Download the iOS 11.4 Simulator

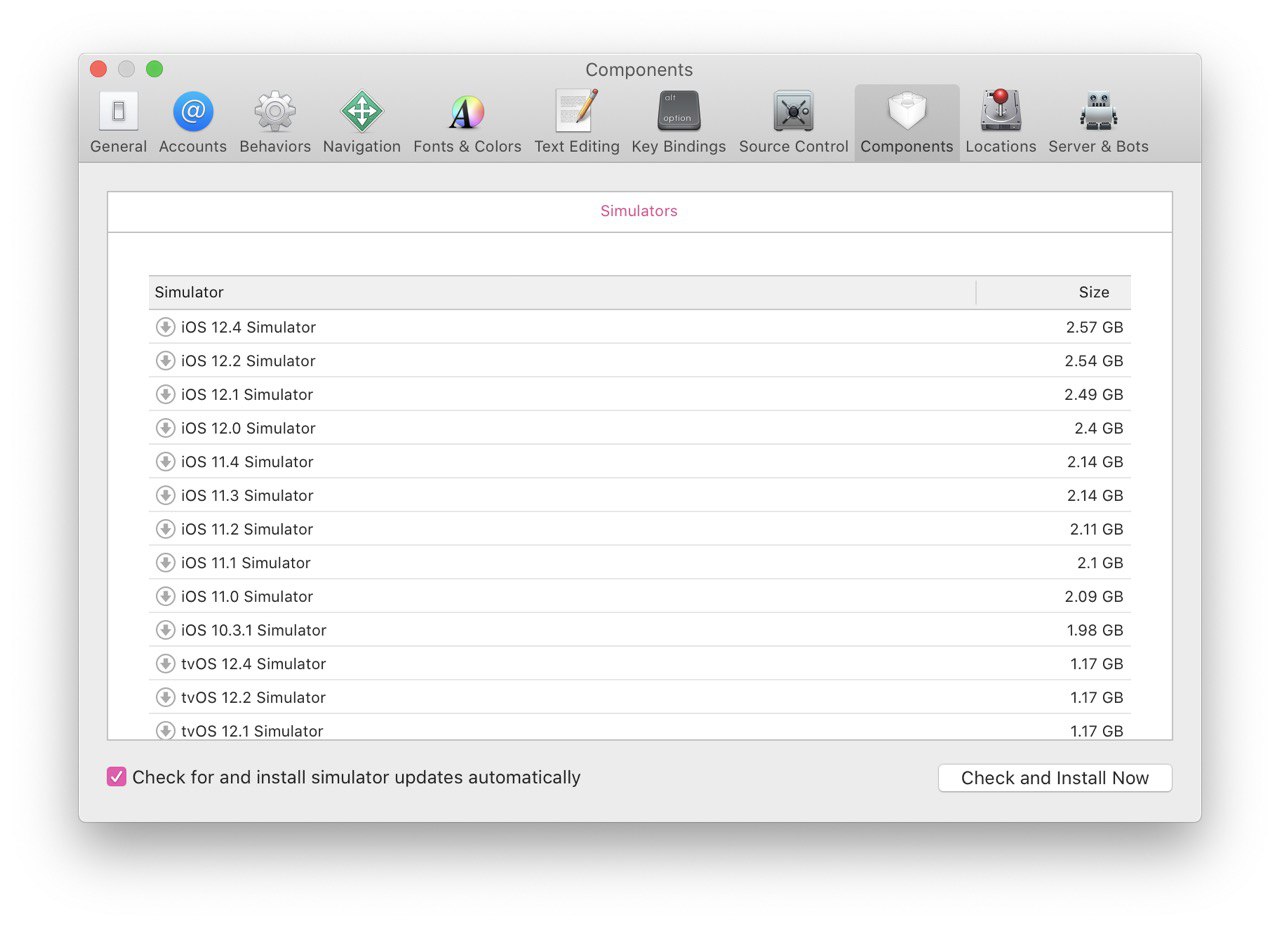pos(165,462)
